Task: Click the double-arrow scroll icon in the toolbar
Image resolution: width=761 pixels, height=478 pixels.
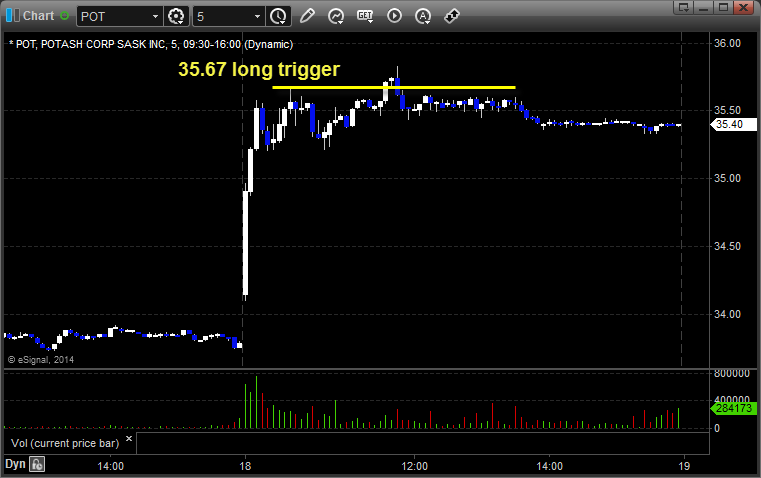Action: pyautogui.click(x=452, y=16)
